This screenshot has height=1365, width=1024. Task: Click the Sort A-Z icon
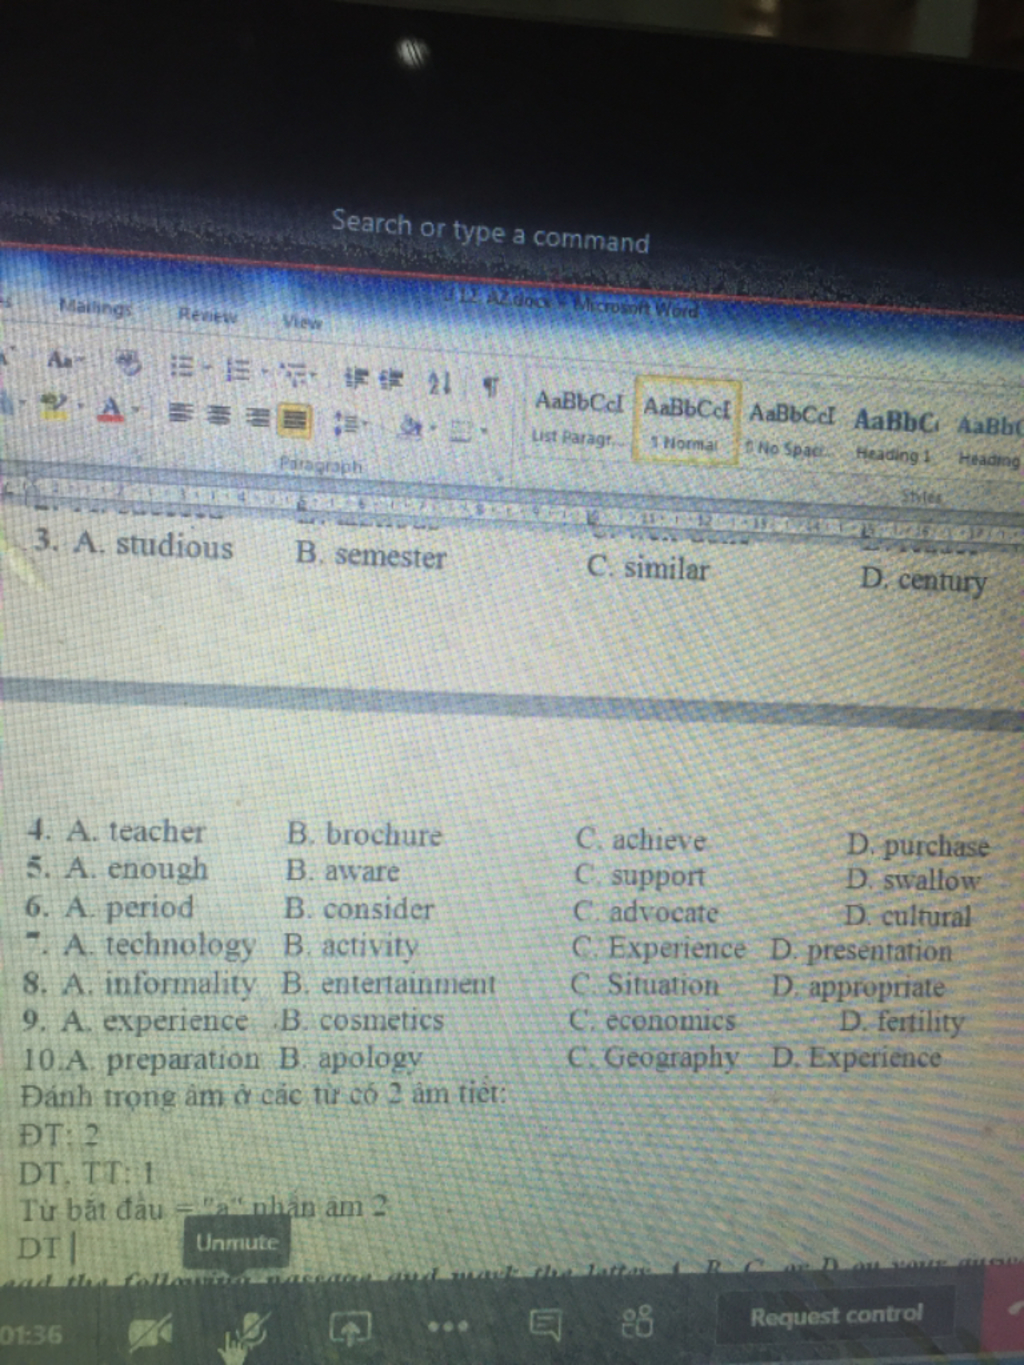point(440,382)
